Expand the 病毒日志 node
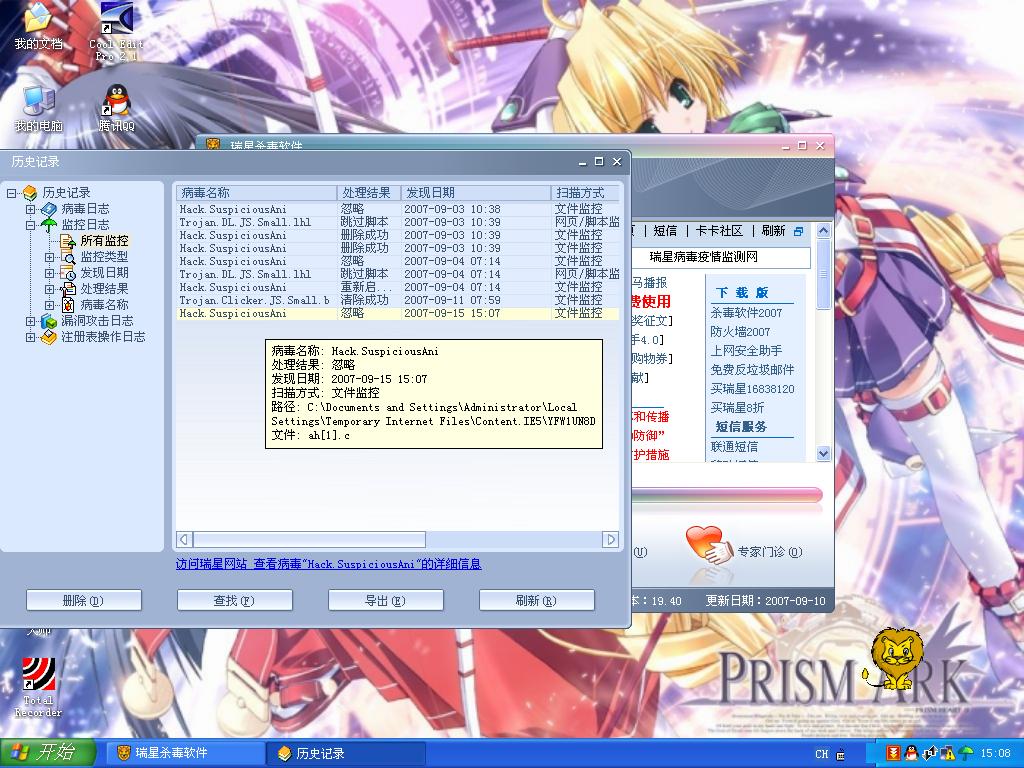Viewport: 1024px width, 768px height. [x=31, y=209]
